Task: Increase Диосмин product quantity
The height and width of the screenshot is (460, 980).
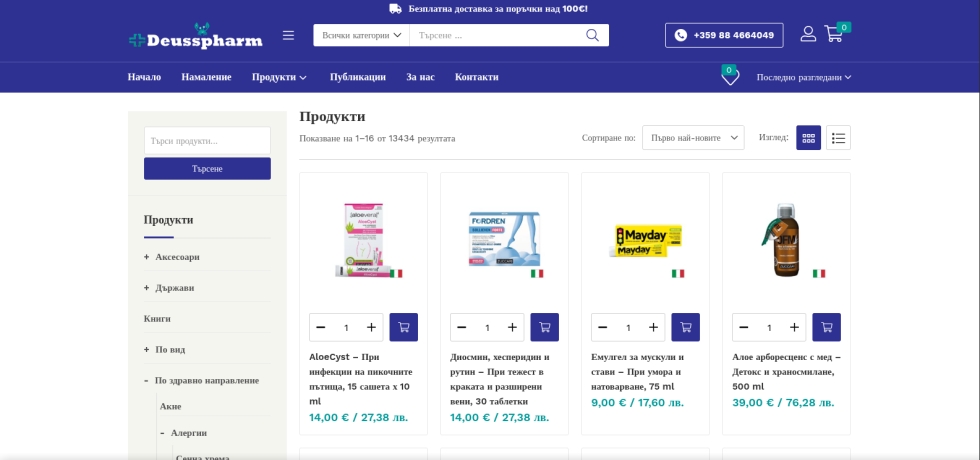Action: click(512, 328)
